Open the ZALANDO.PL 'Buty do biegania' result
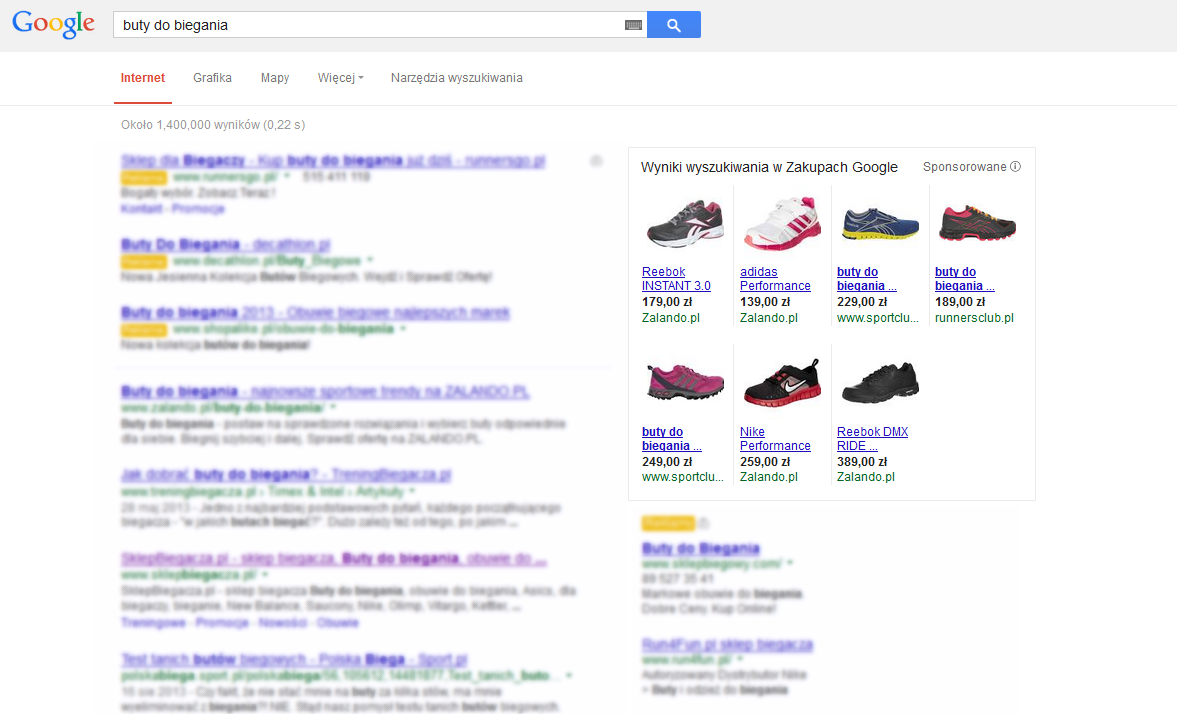The width and height of the screenshot is (1177, 714). pos(325,392)
